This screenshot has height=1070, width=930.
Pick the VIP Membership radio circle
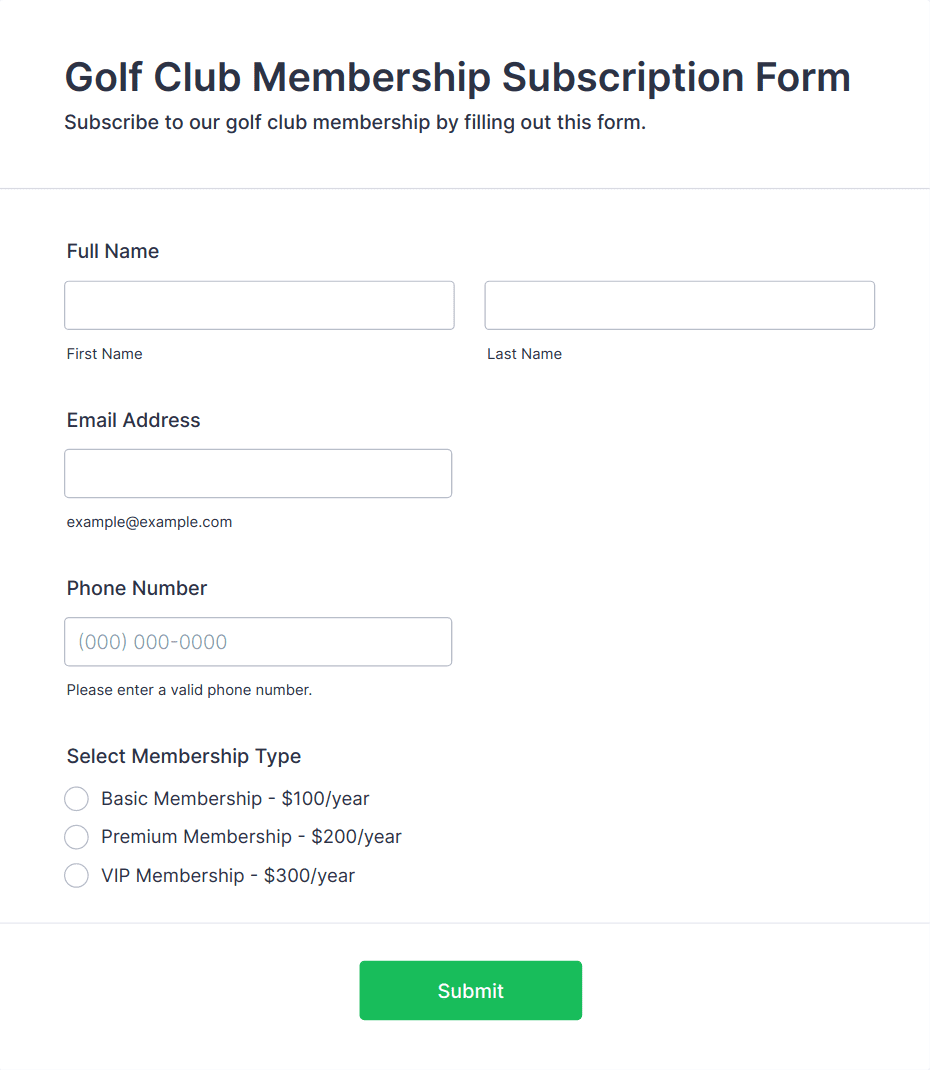(x=76, y=876)
